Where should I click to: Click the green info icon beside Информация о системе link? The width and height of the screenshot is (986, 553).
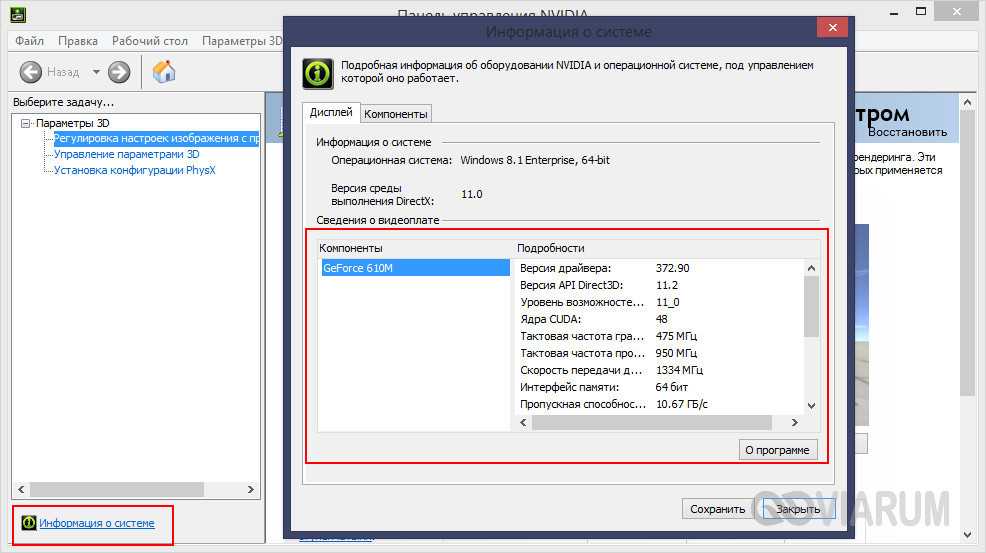(28, 523)
